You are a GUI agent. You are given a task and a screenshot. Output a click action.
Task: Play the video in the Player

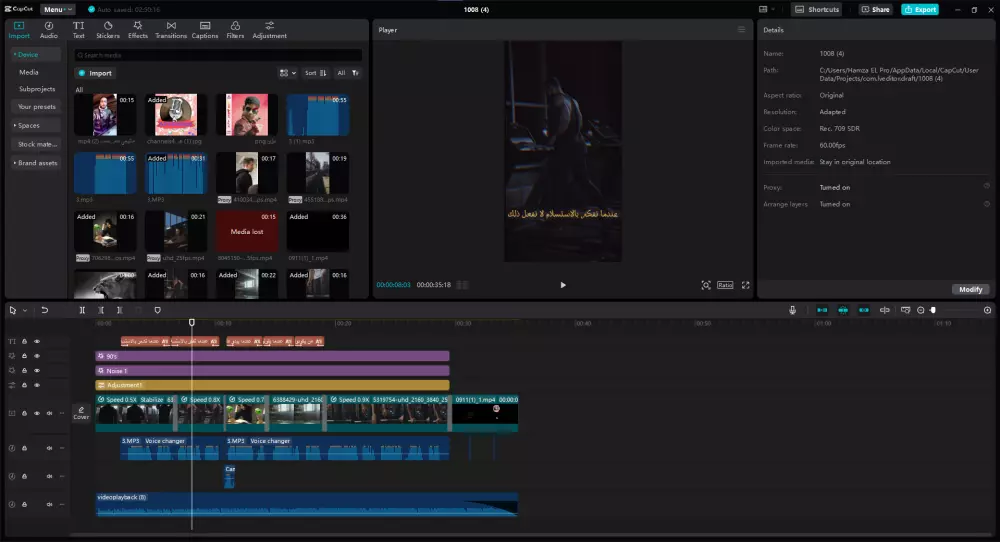pyautogui.click(x=562, y=285)
